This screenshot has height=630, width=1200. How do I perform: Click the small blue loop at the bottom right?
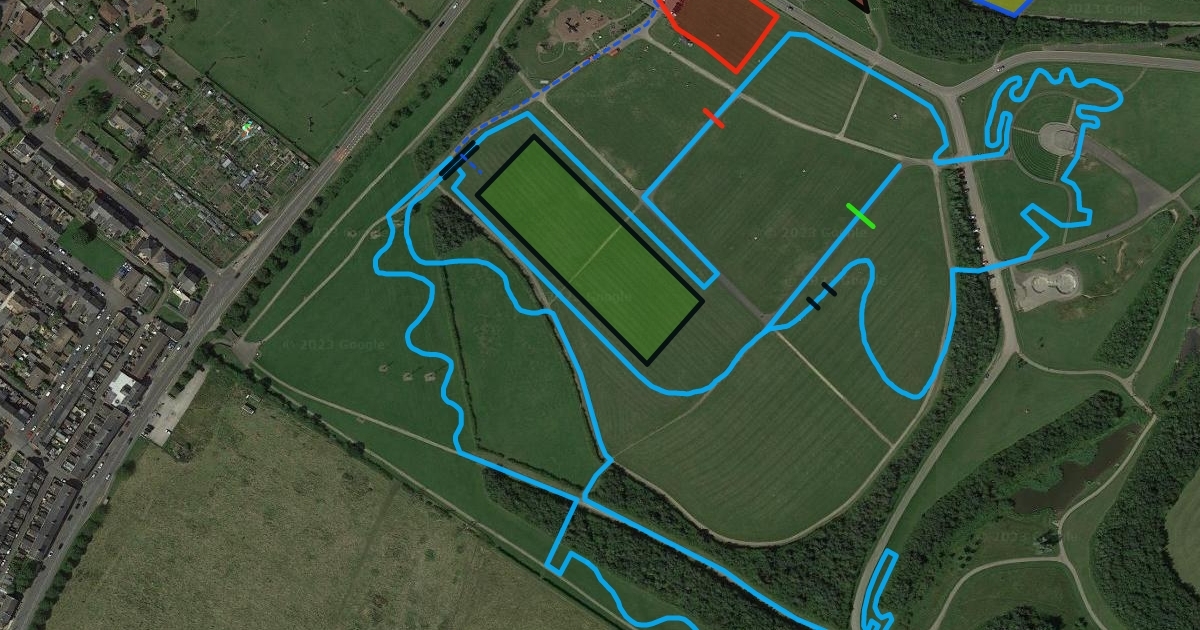876,589
